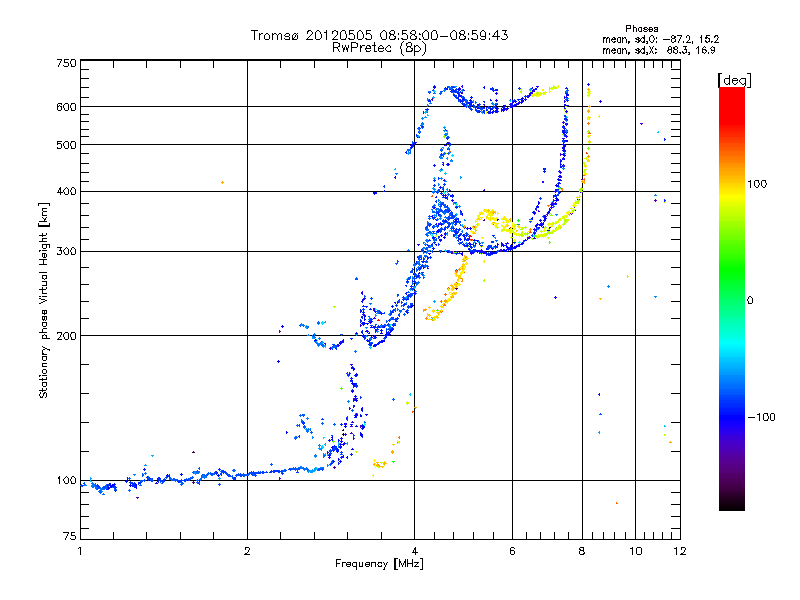This screenshot has width=800, height=600.
Task: Click the y-axis value '75'
Action: tap(70, 536)
